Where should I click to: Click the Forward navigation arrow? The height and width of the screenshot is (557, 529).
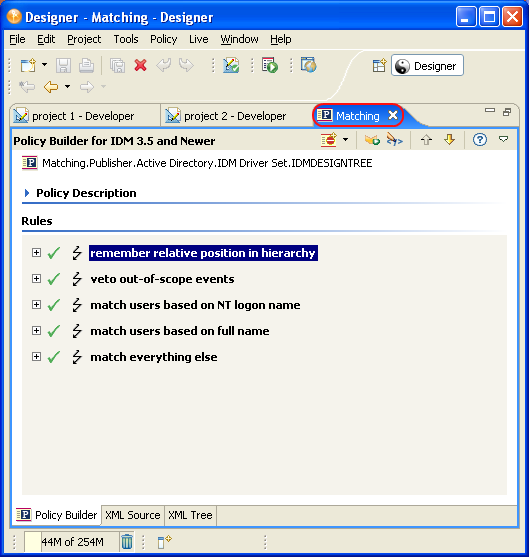(87, 87)
